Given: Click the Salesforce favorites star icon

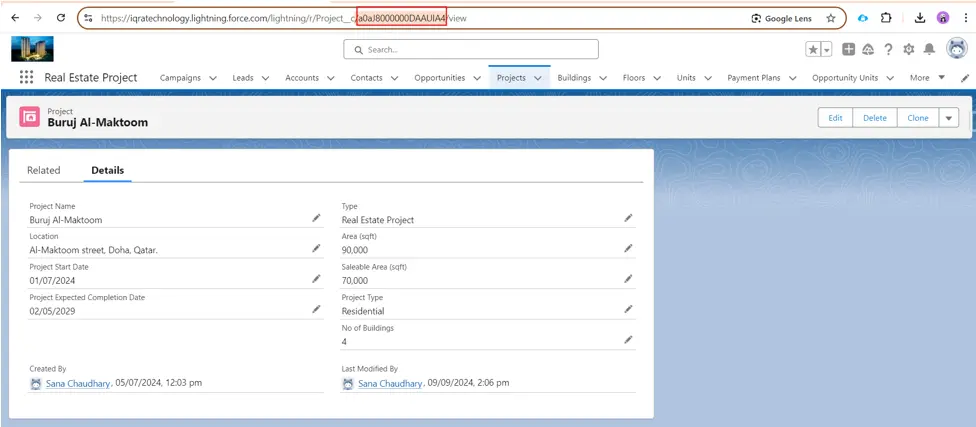Looking at the screenshot, I should 813,50.
